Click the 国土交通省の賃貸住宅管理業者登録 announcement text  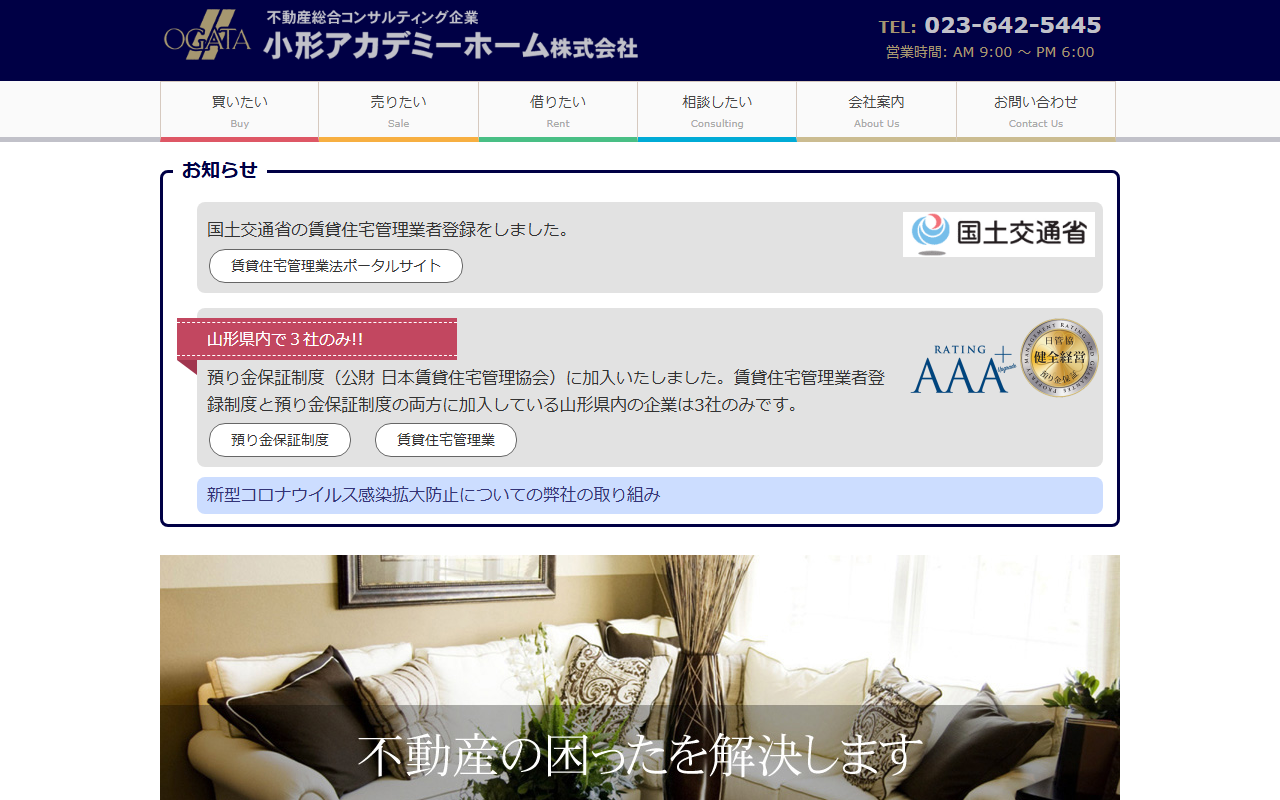(x=389, y=229)
